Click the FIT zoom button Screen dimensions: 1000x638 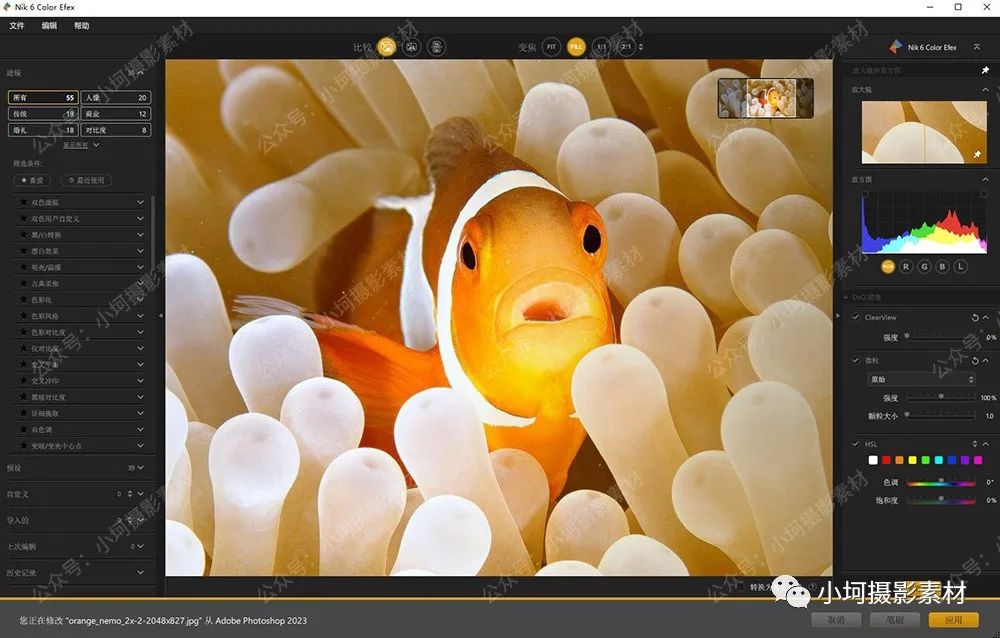pos(551,46)
